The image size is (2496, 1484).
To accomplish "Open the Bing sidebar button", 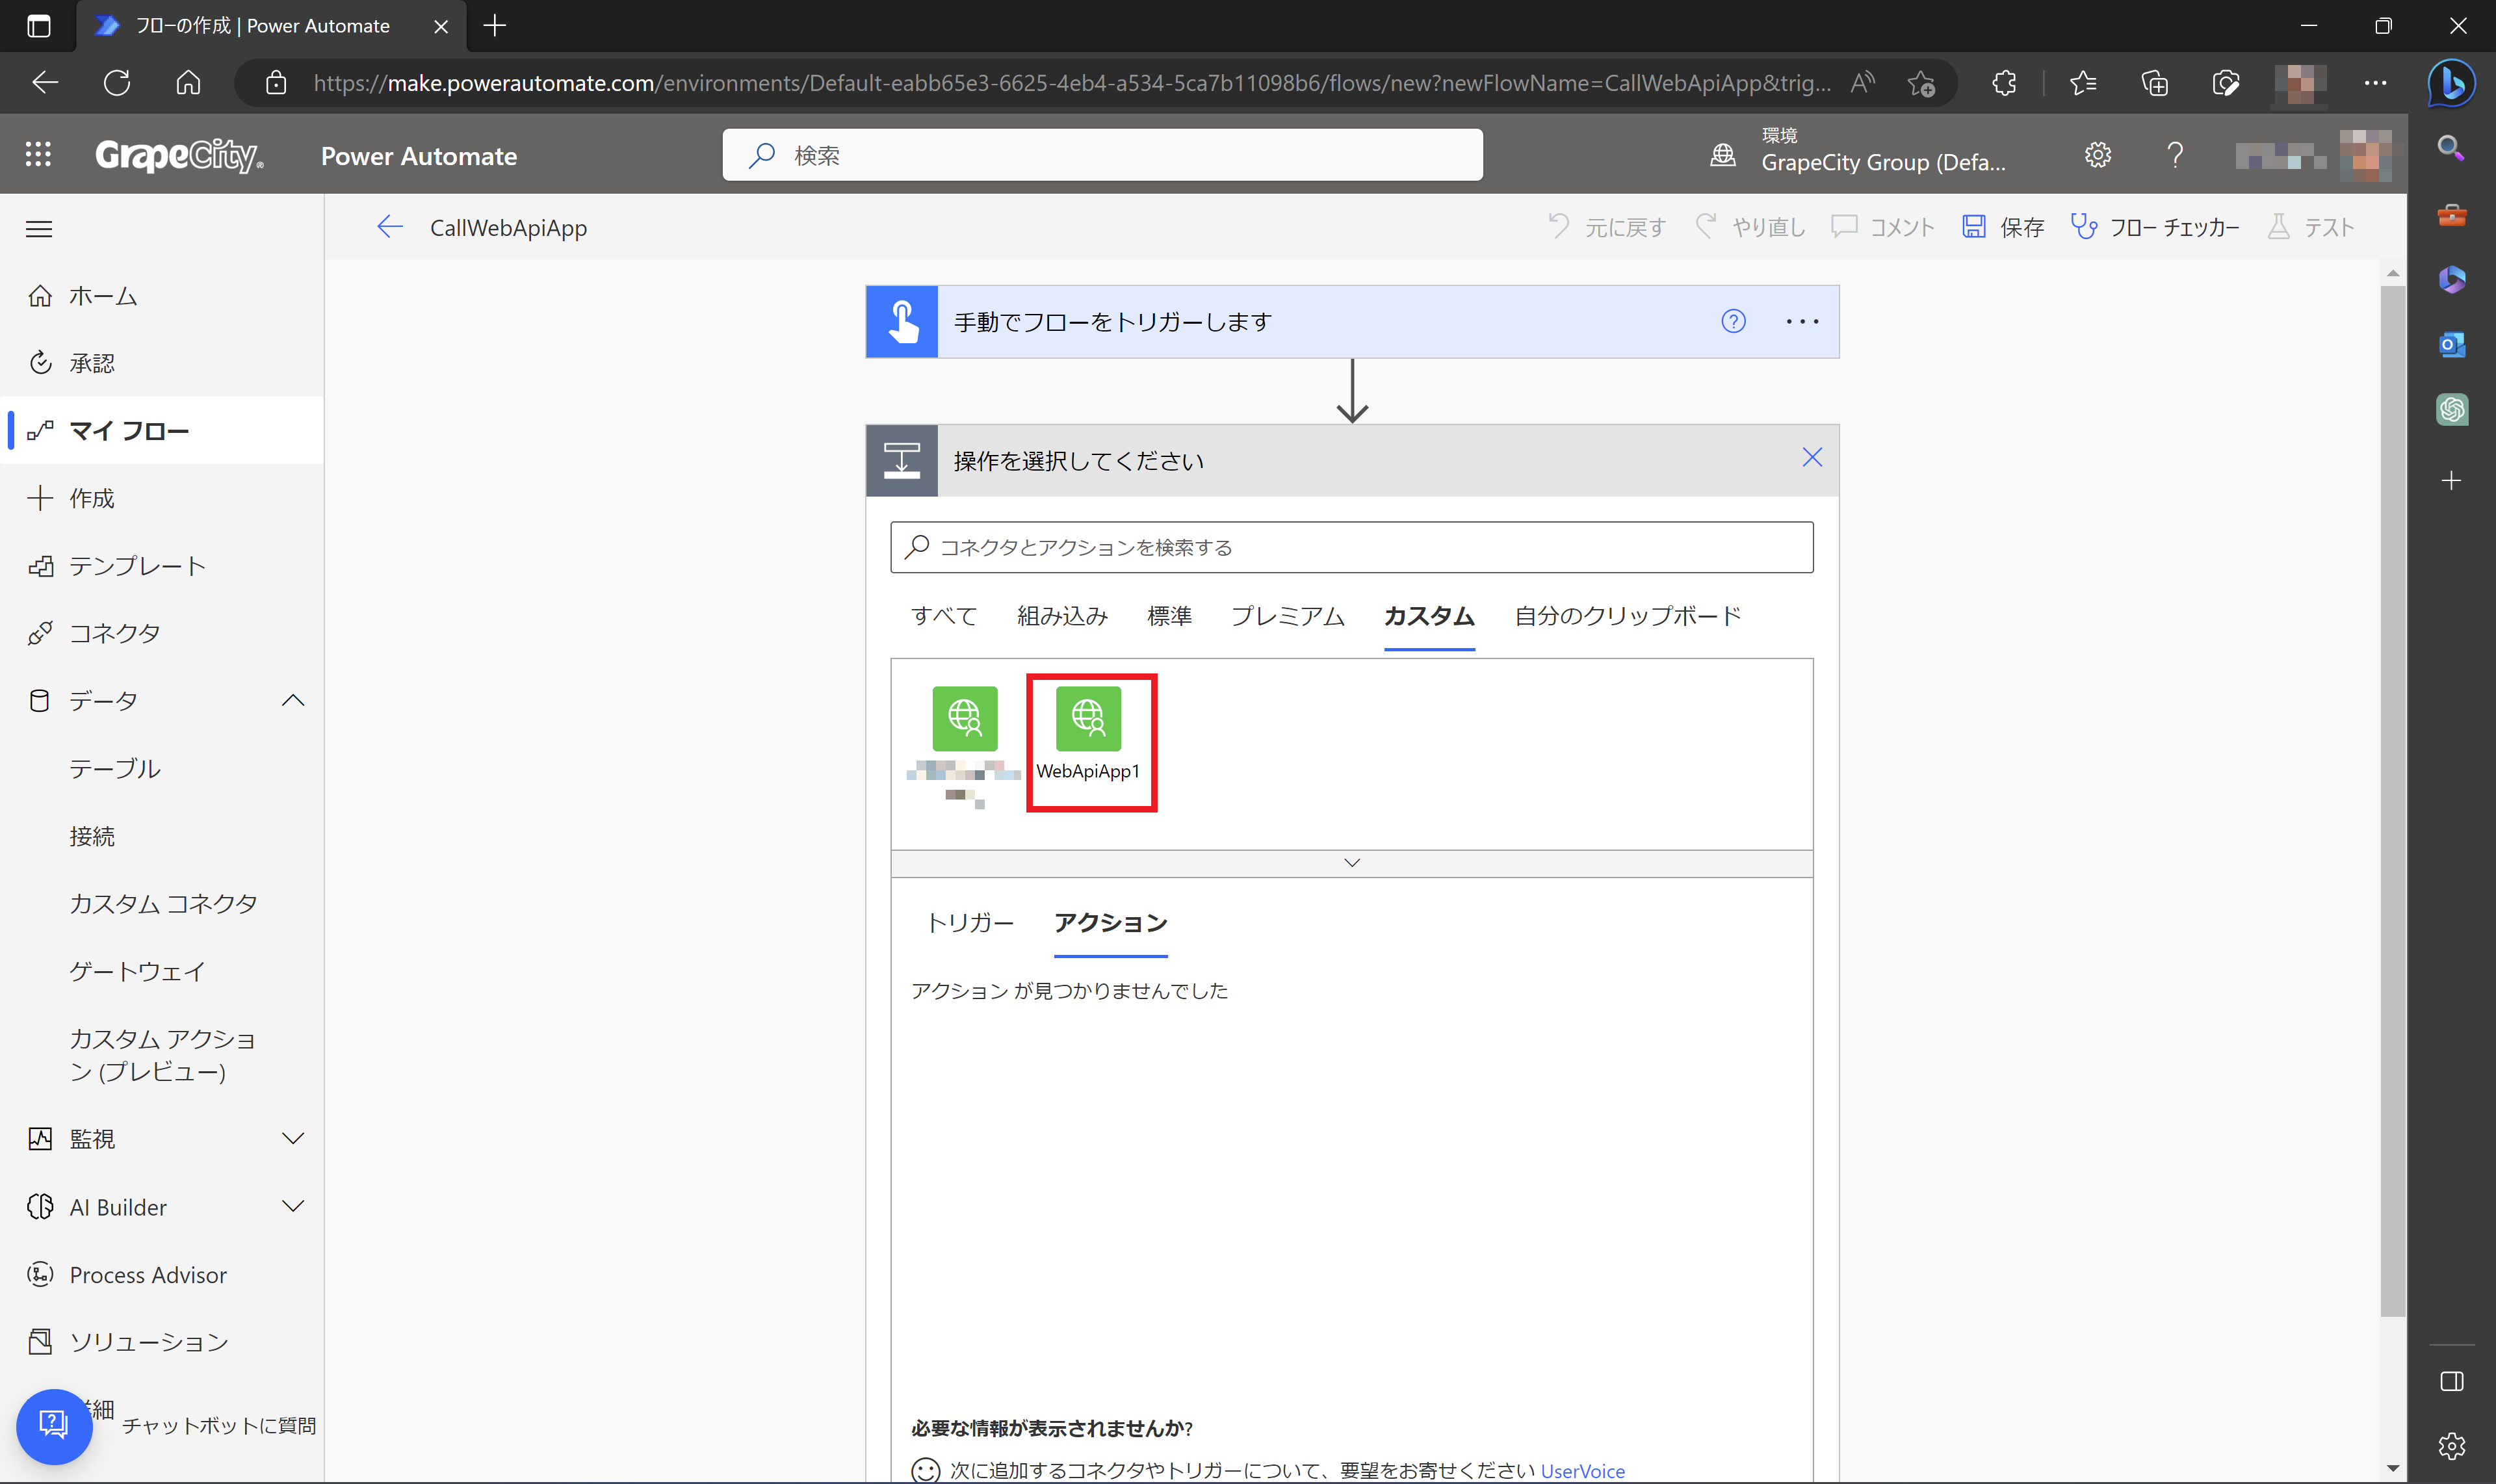I will (2451, 82).
